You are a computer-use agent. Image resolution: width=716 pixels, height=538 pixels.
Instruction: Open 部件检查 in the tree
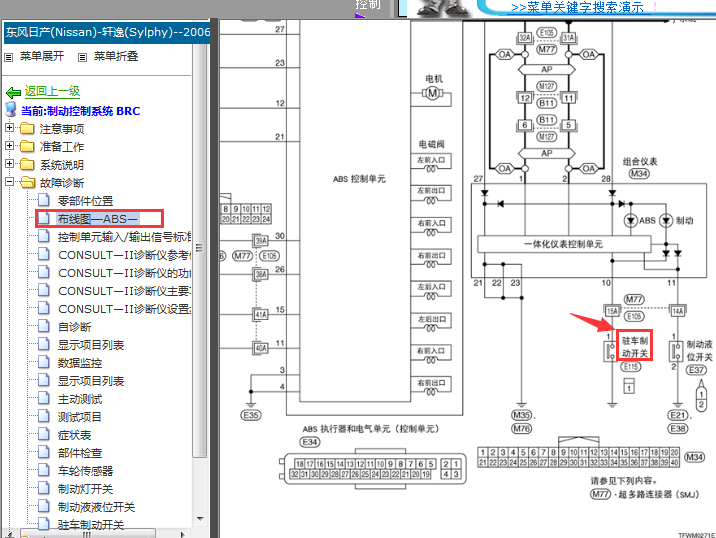(x=80, y=453)
